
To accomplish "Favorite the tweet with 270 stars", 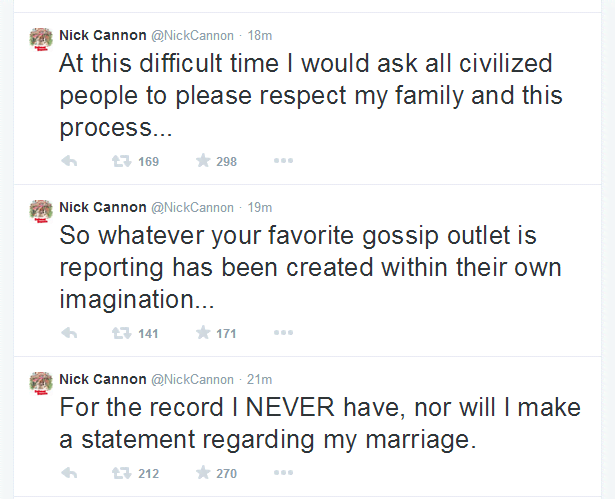I will [x=203, y=472].
